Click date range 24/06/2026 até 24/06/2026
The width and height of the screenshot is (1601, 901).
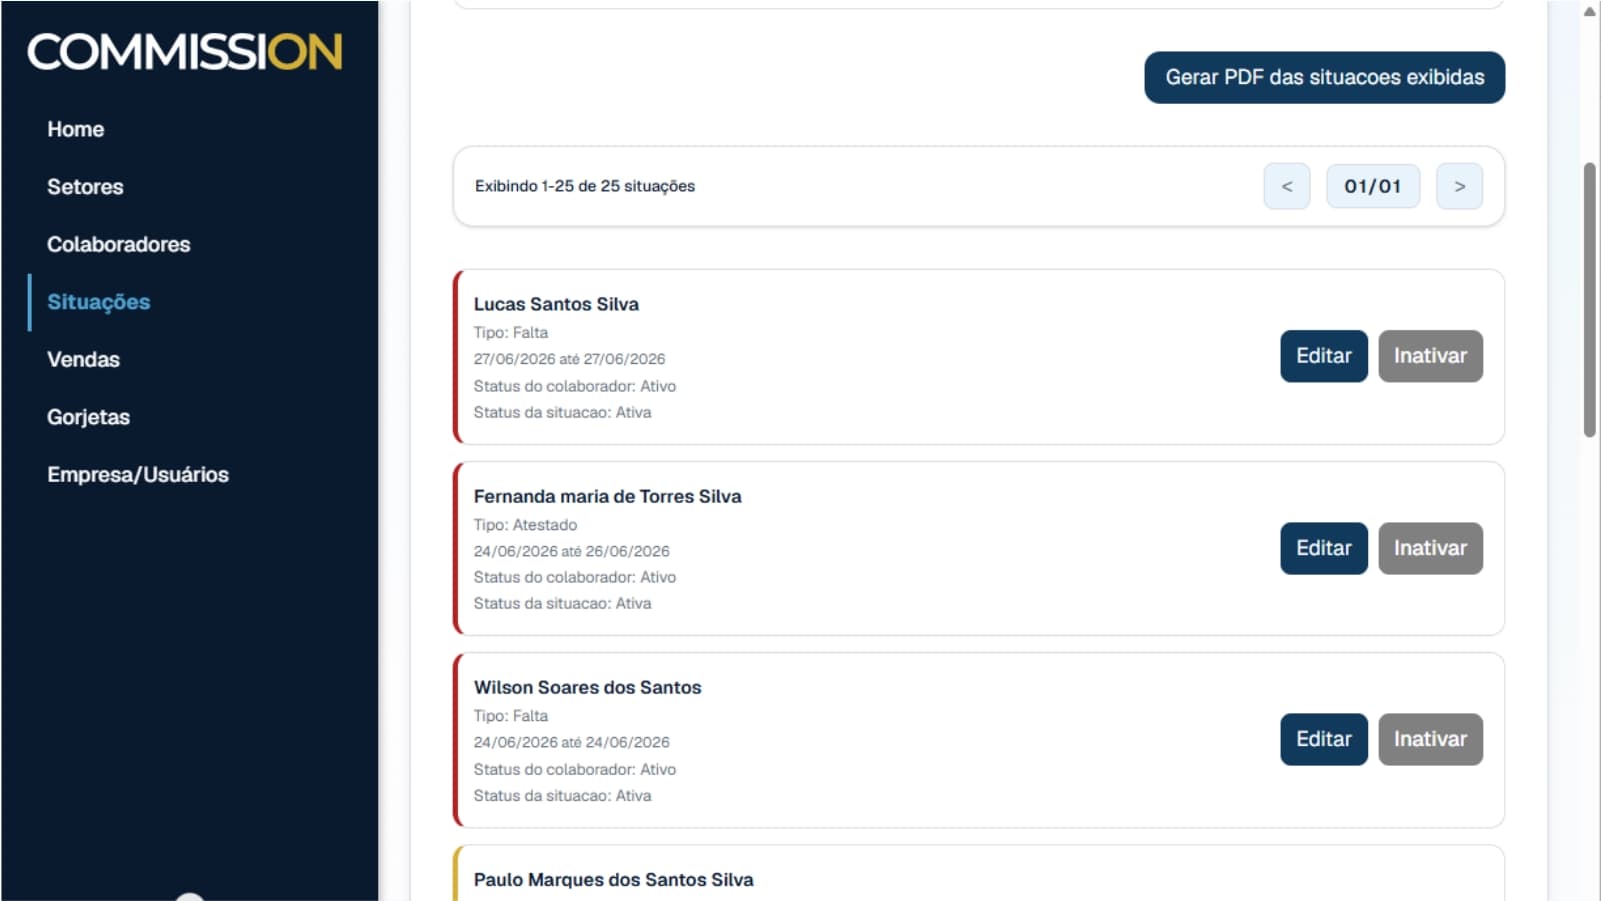[x=572, y=742]
